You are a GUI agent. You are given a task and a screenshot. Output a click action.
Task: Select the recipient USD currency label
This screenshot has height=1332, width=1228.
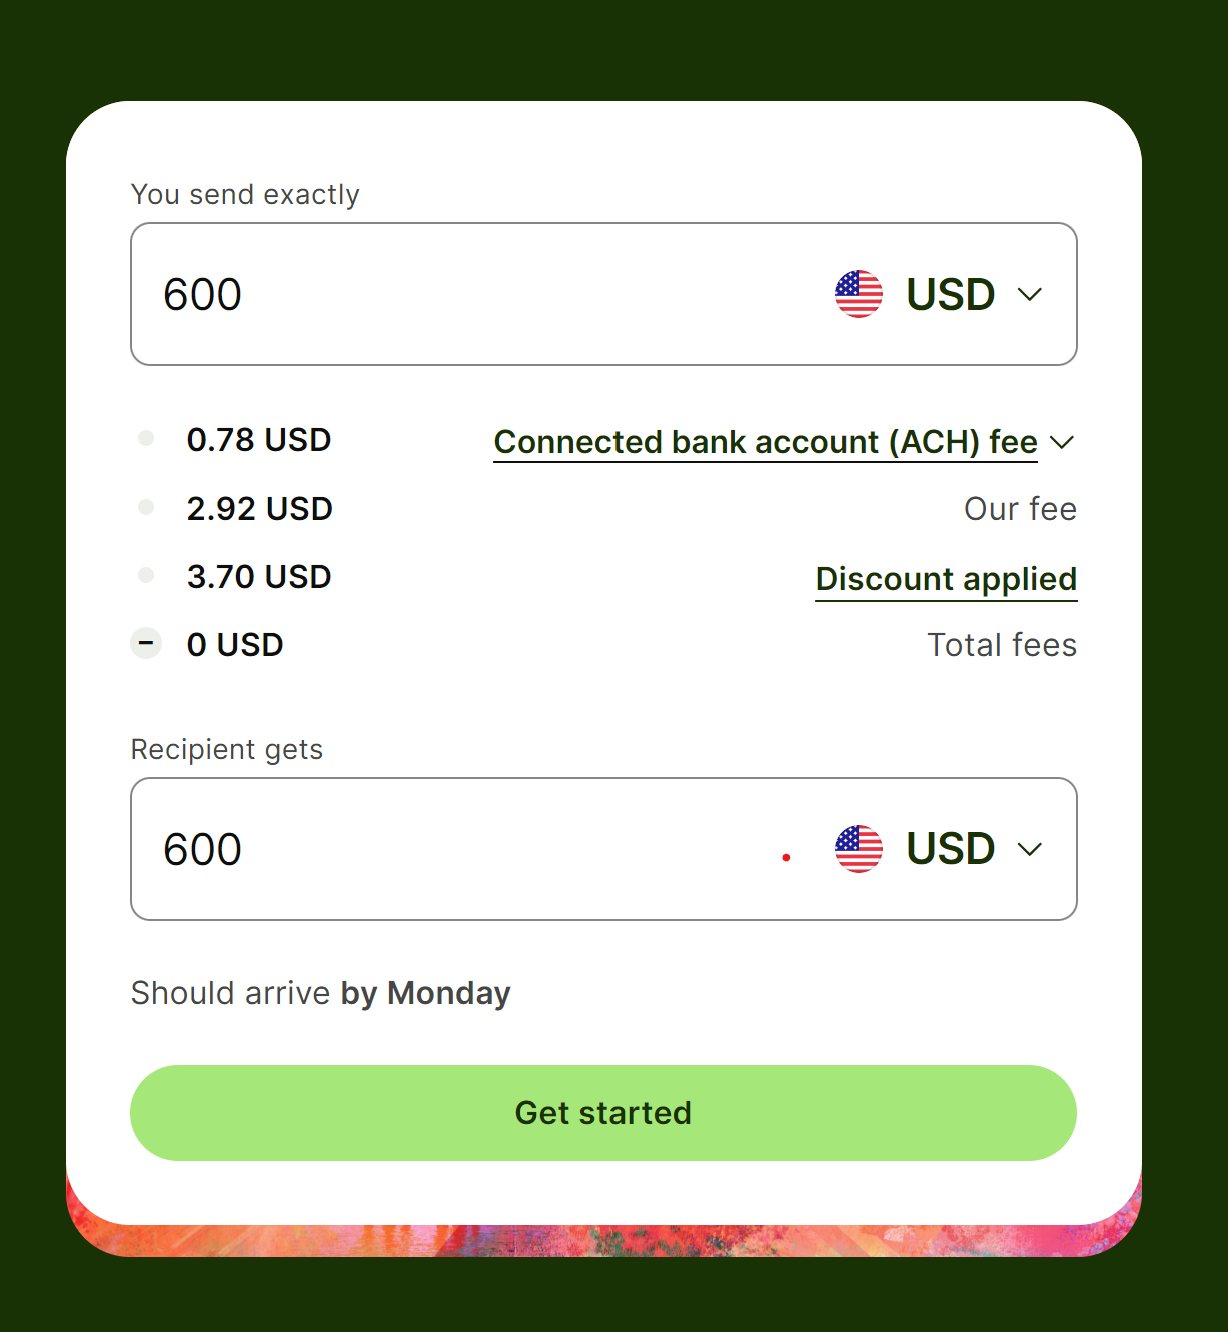pyautogui.click(x=951, y=849)
